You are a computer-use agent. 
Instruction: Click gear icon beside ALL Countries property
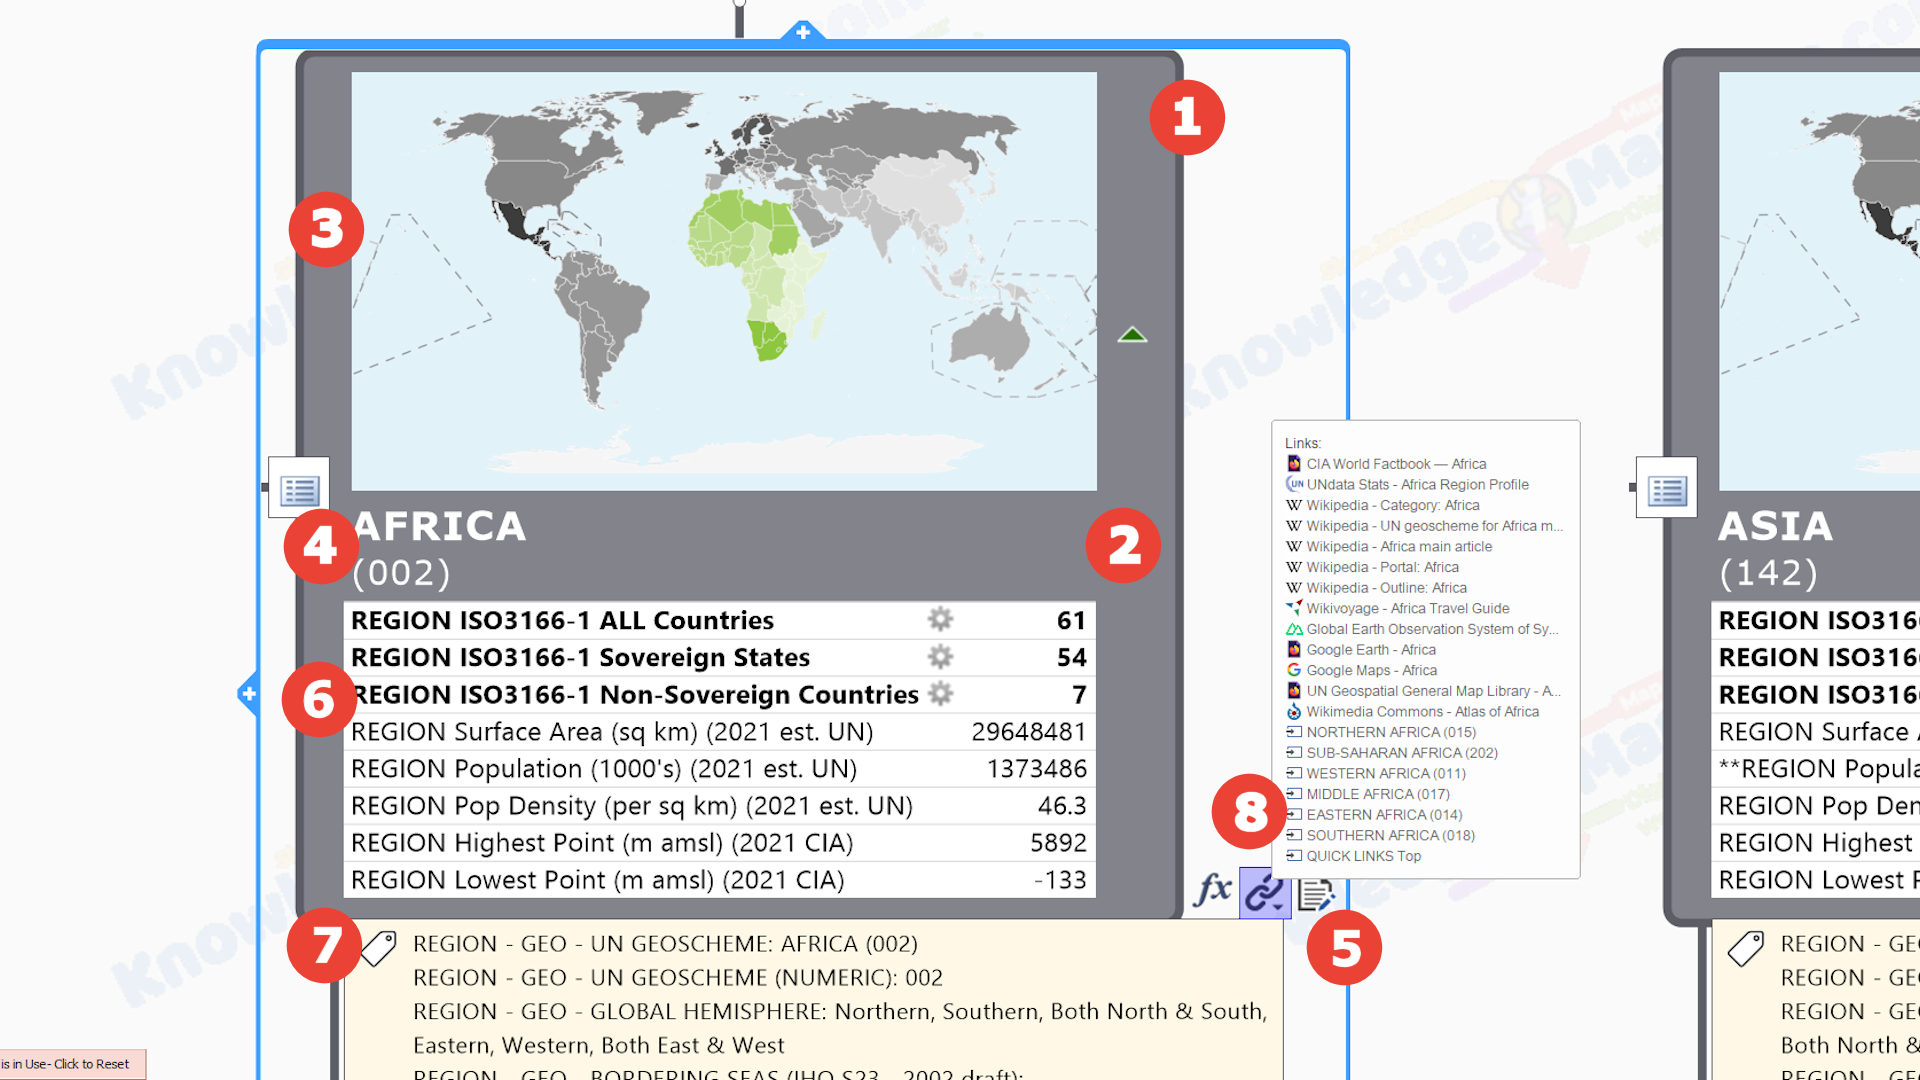click(x=940, y=620)
